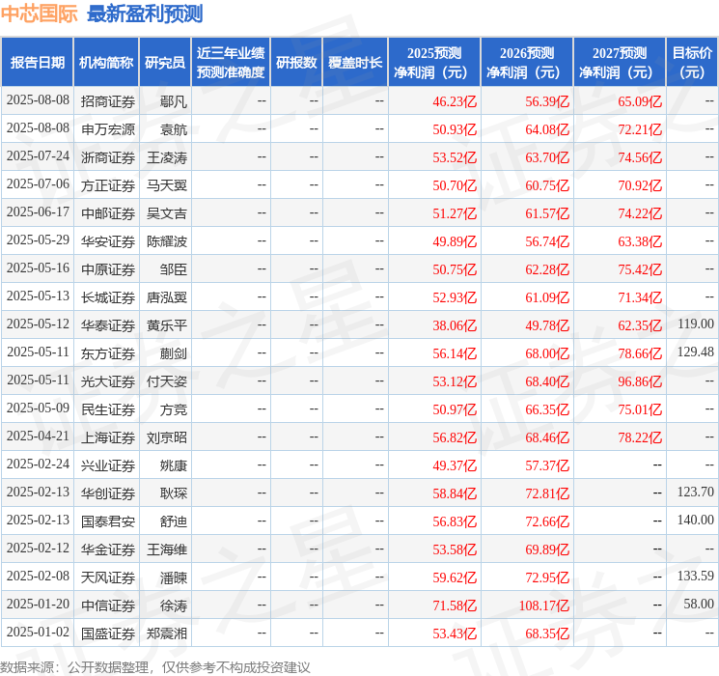The height and width of the screenshot is (676, 719).
Task: Click the 近三年业绩预测准确度 column header
Action: [231, 62]
